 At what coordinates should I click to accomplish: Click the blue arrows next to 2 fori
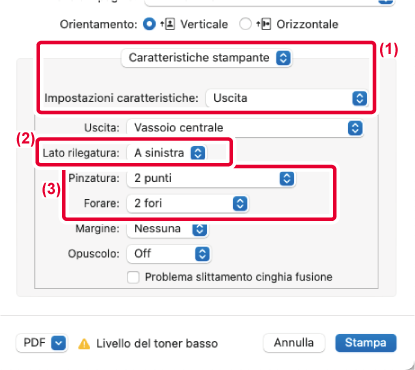[x=240, y=204]
